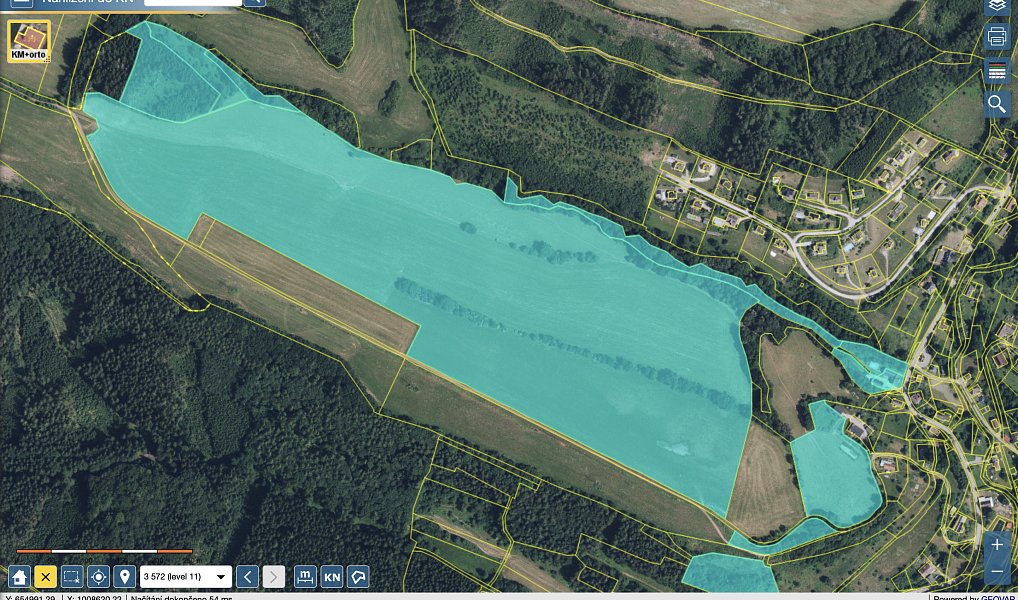Zoom in with plus button

pyautogui.click(x=998, y=545)
